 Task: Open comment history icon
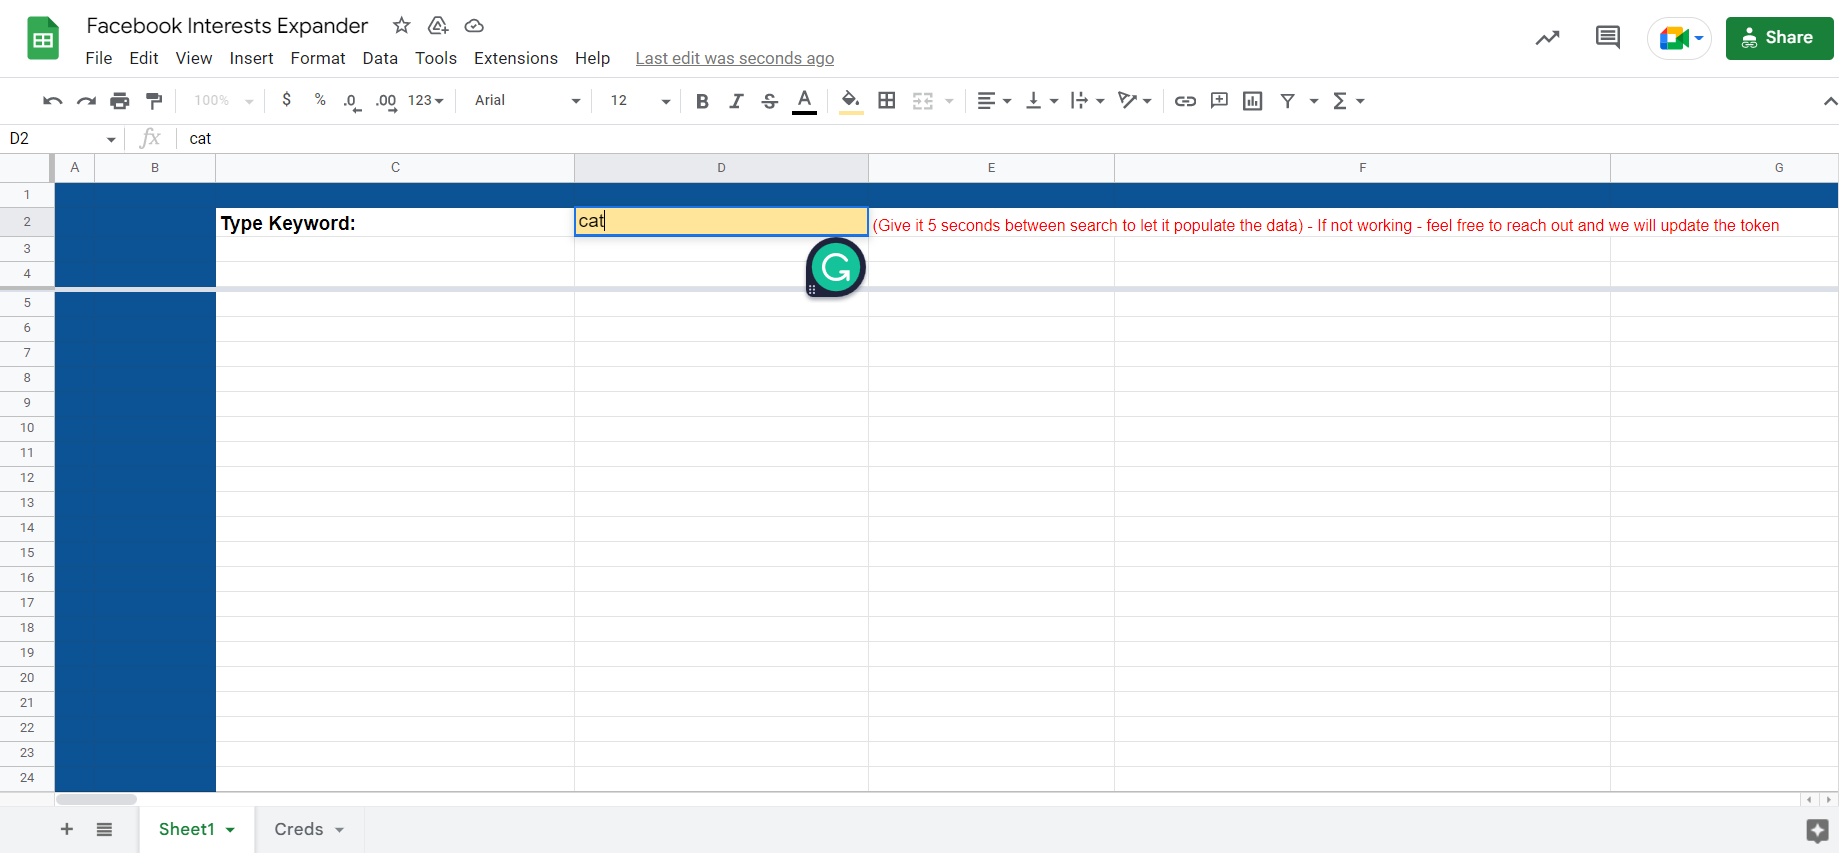[1607, 38]
